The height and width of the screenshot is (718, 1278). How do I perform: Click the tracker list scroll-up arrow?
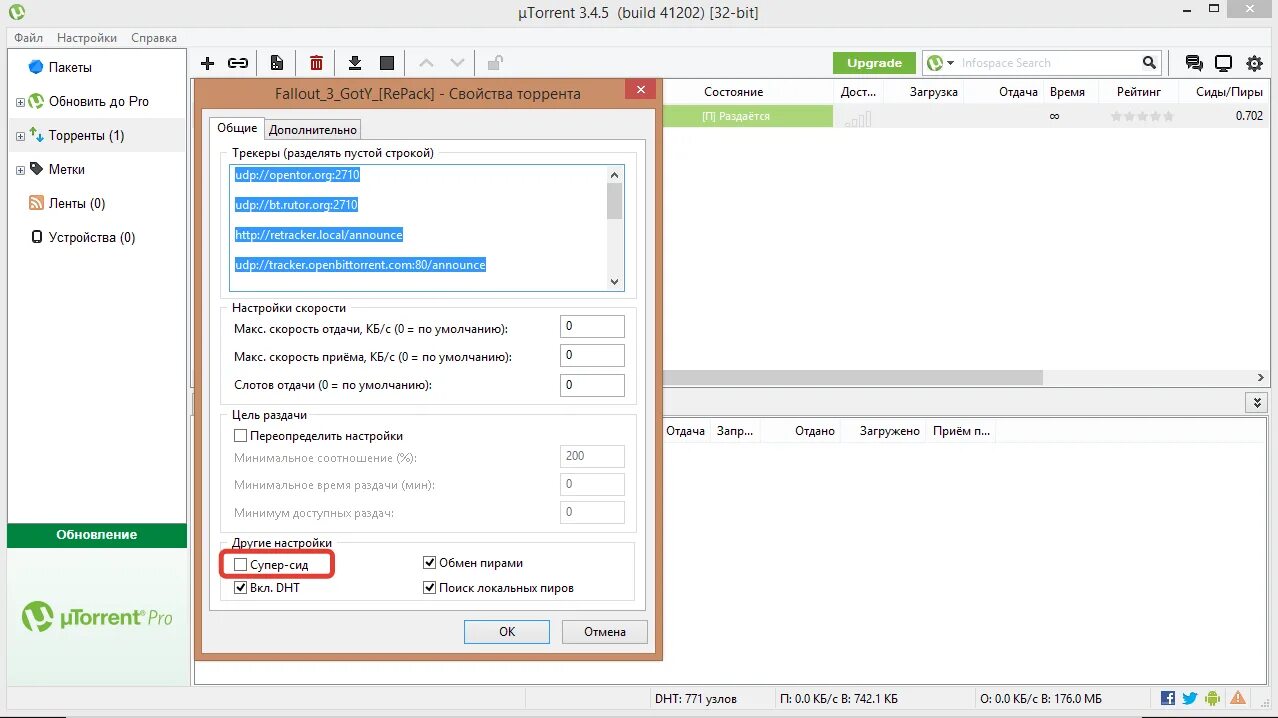tap(615, 174)
